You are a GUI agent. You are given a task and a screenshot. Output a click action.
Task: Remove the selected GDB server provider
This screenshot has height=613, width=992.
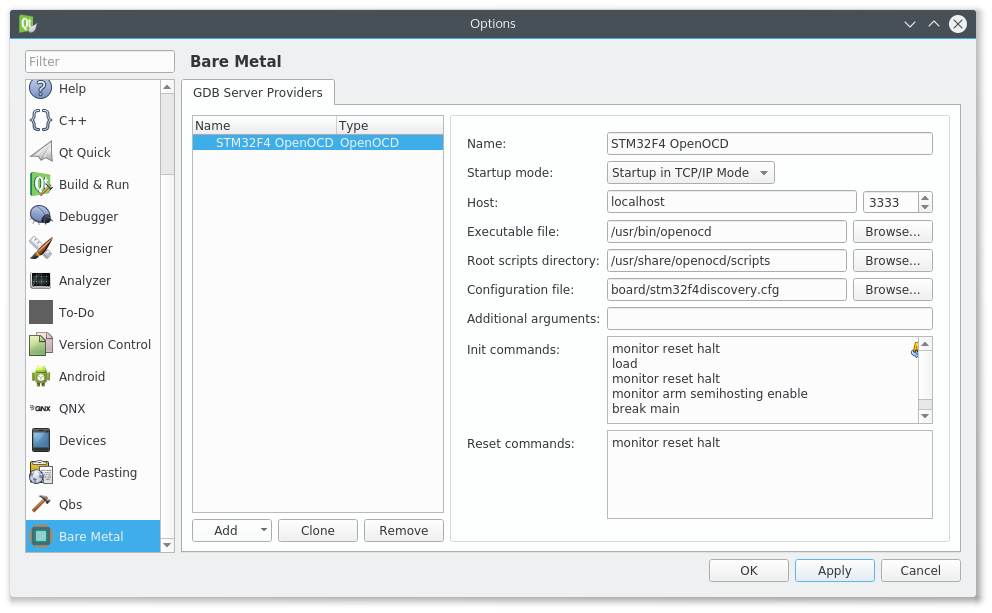(404, 530)
